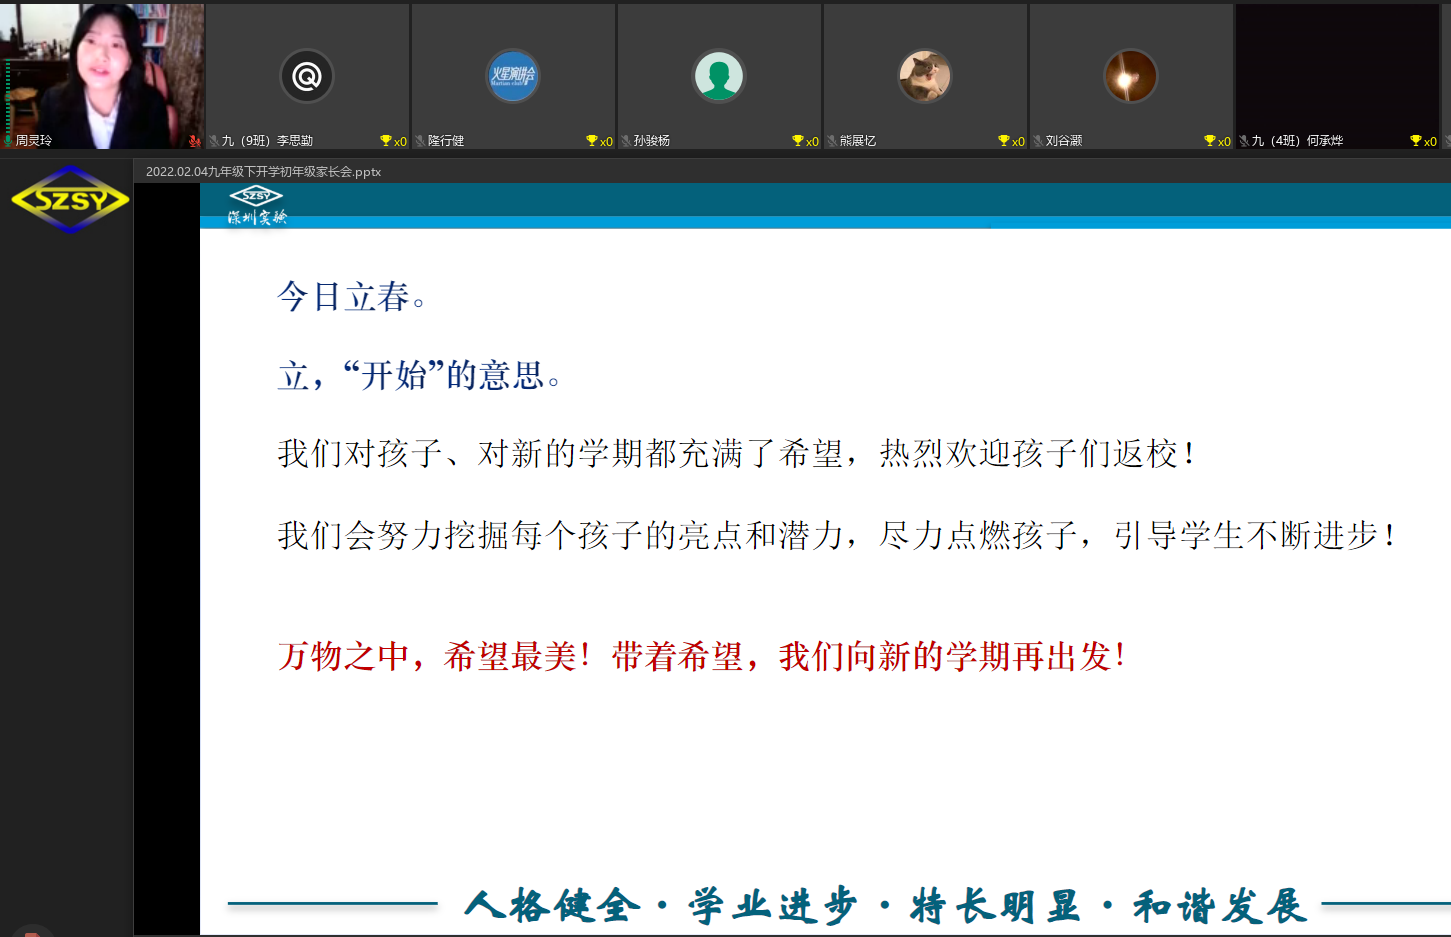Toggle the muted mic icon beside 熊展忆
The image size is (1451, 937).
[x=832, y=141]
